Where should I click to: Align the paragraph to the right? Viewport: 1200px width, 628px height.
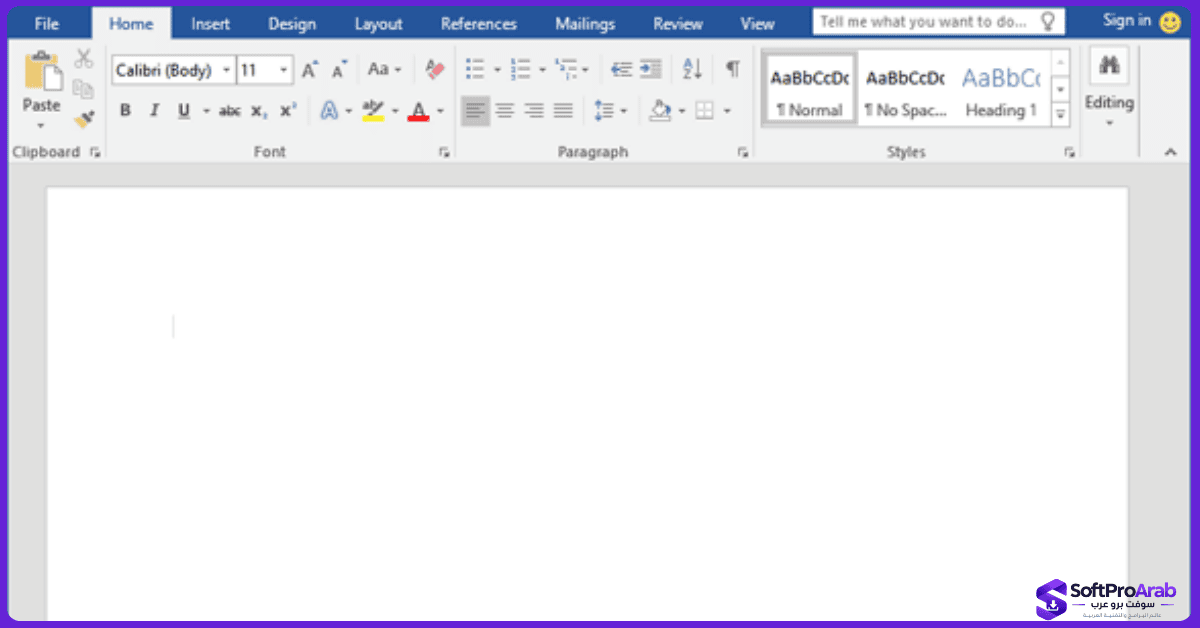coord(534,110)
